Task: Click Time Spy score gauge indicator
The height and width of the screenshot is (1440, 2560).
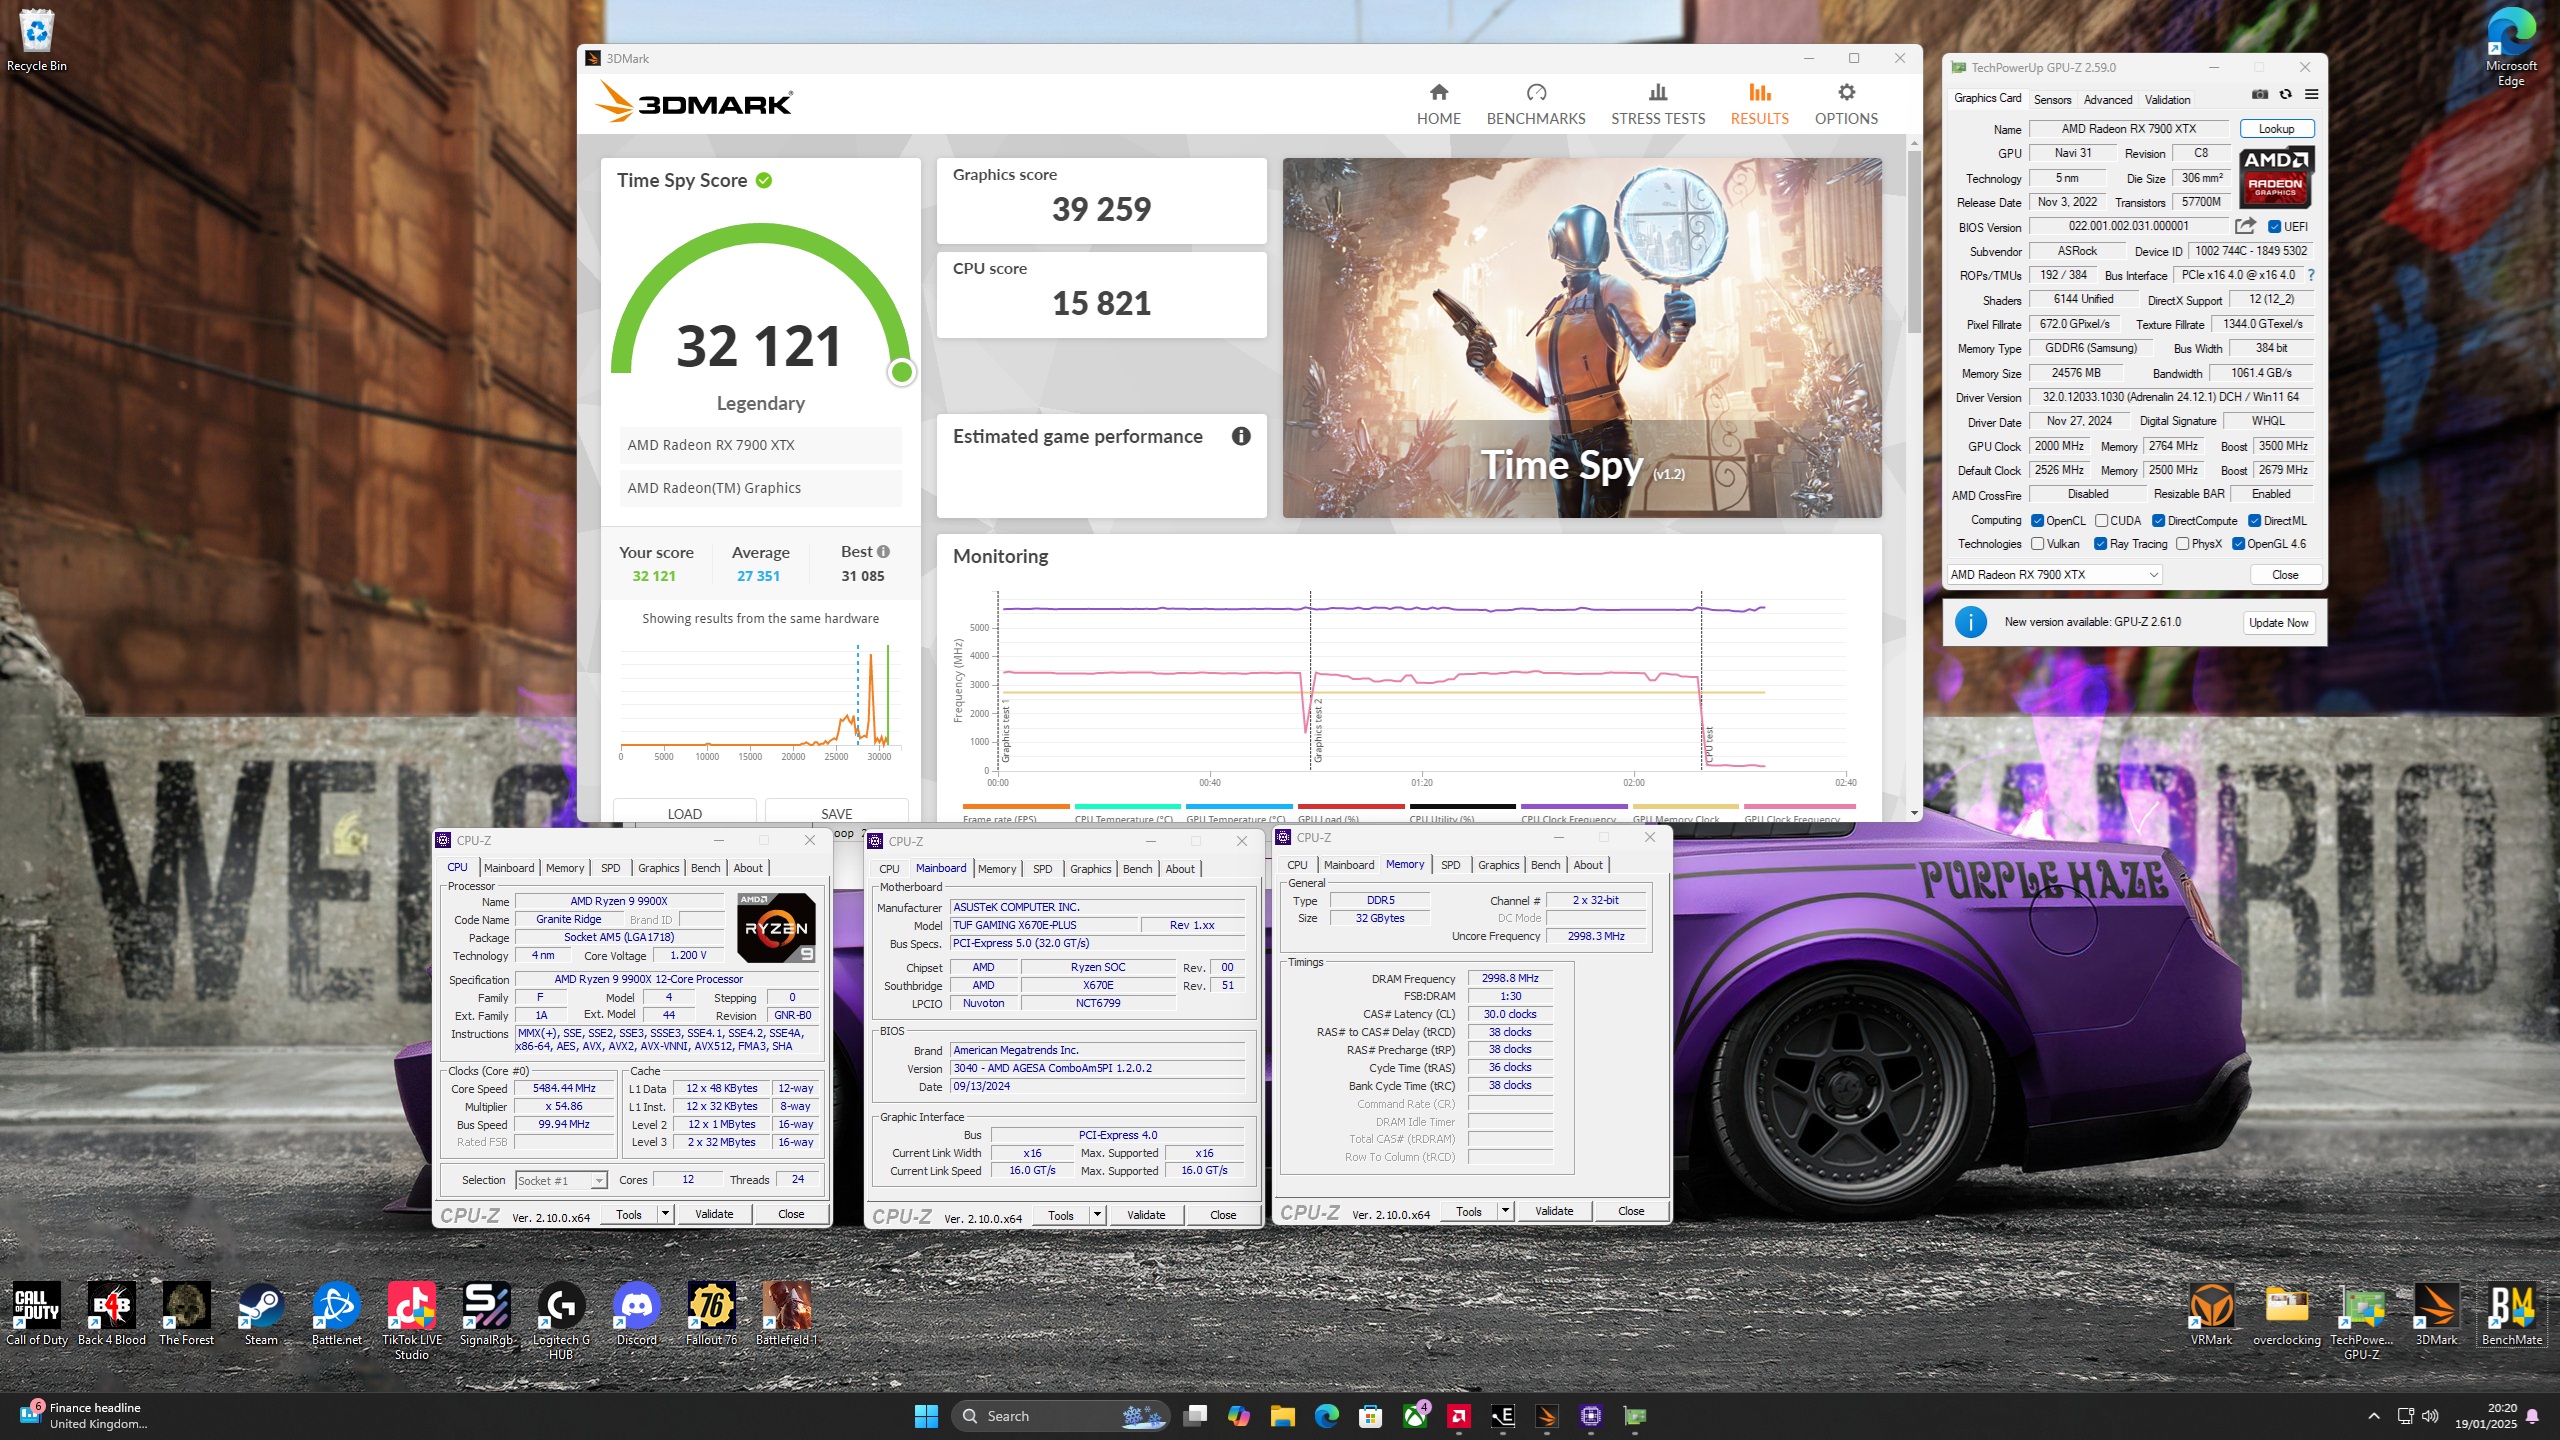Action: 902,372
